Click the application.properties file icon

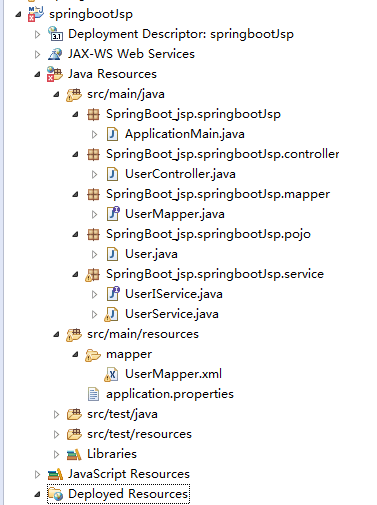point(93,394)
